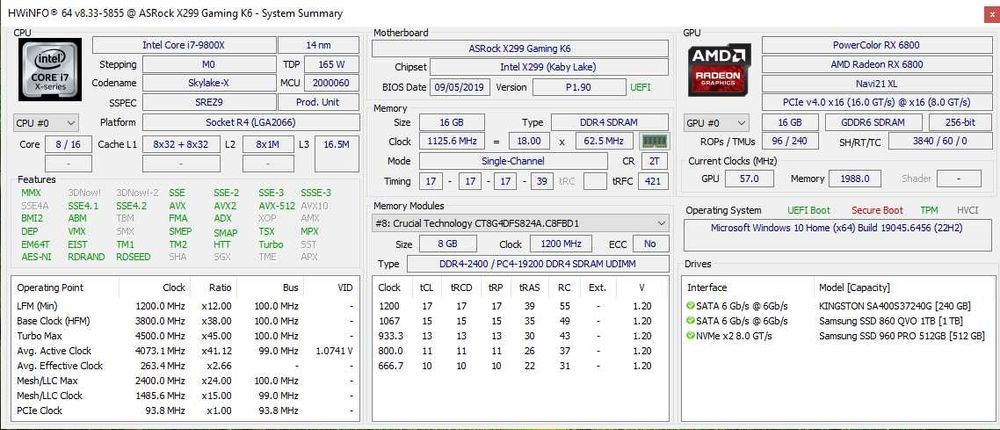Open the GPU #0 selector dropdown
1000x430 pixels.
point(717,122)
